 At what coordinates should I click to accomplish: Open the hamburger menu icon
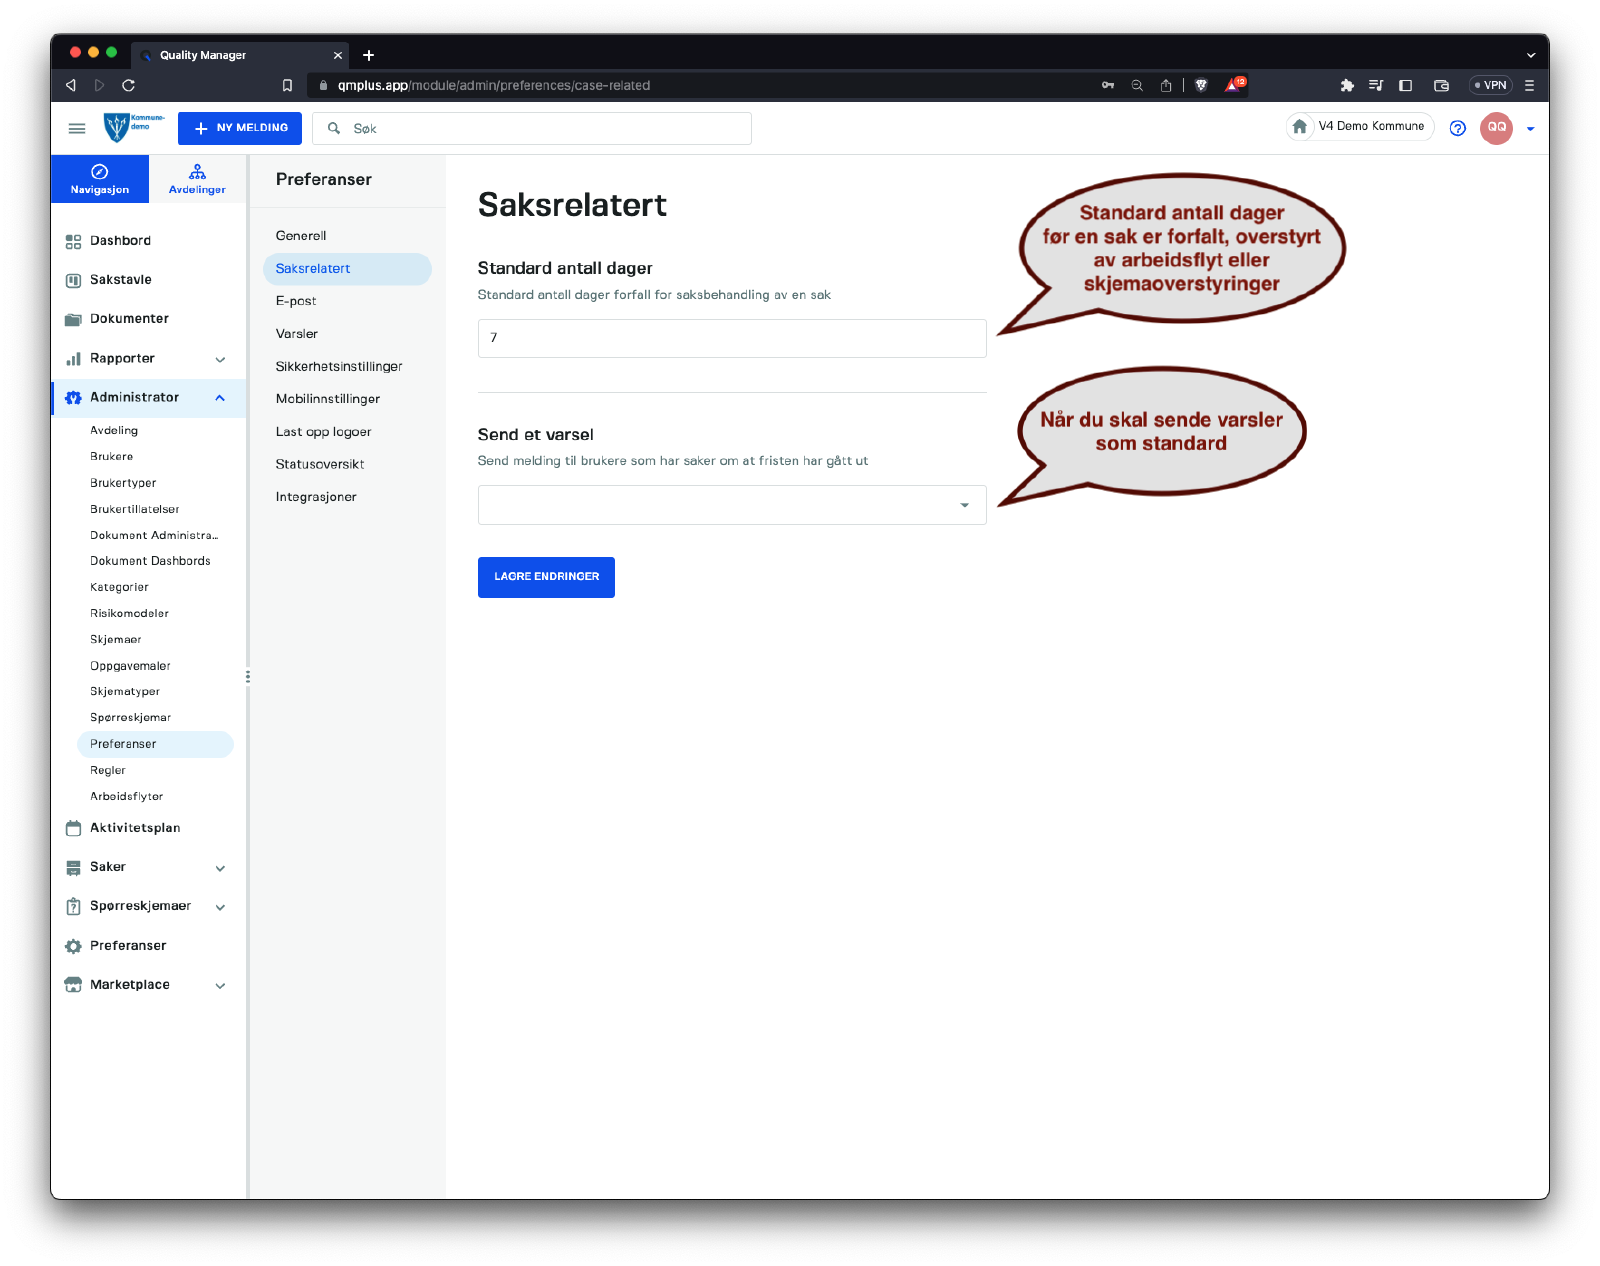coord(76,128)
